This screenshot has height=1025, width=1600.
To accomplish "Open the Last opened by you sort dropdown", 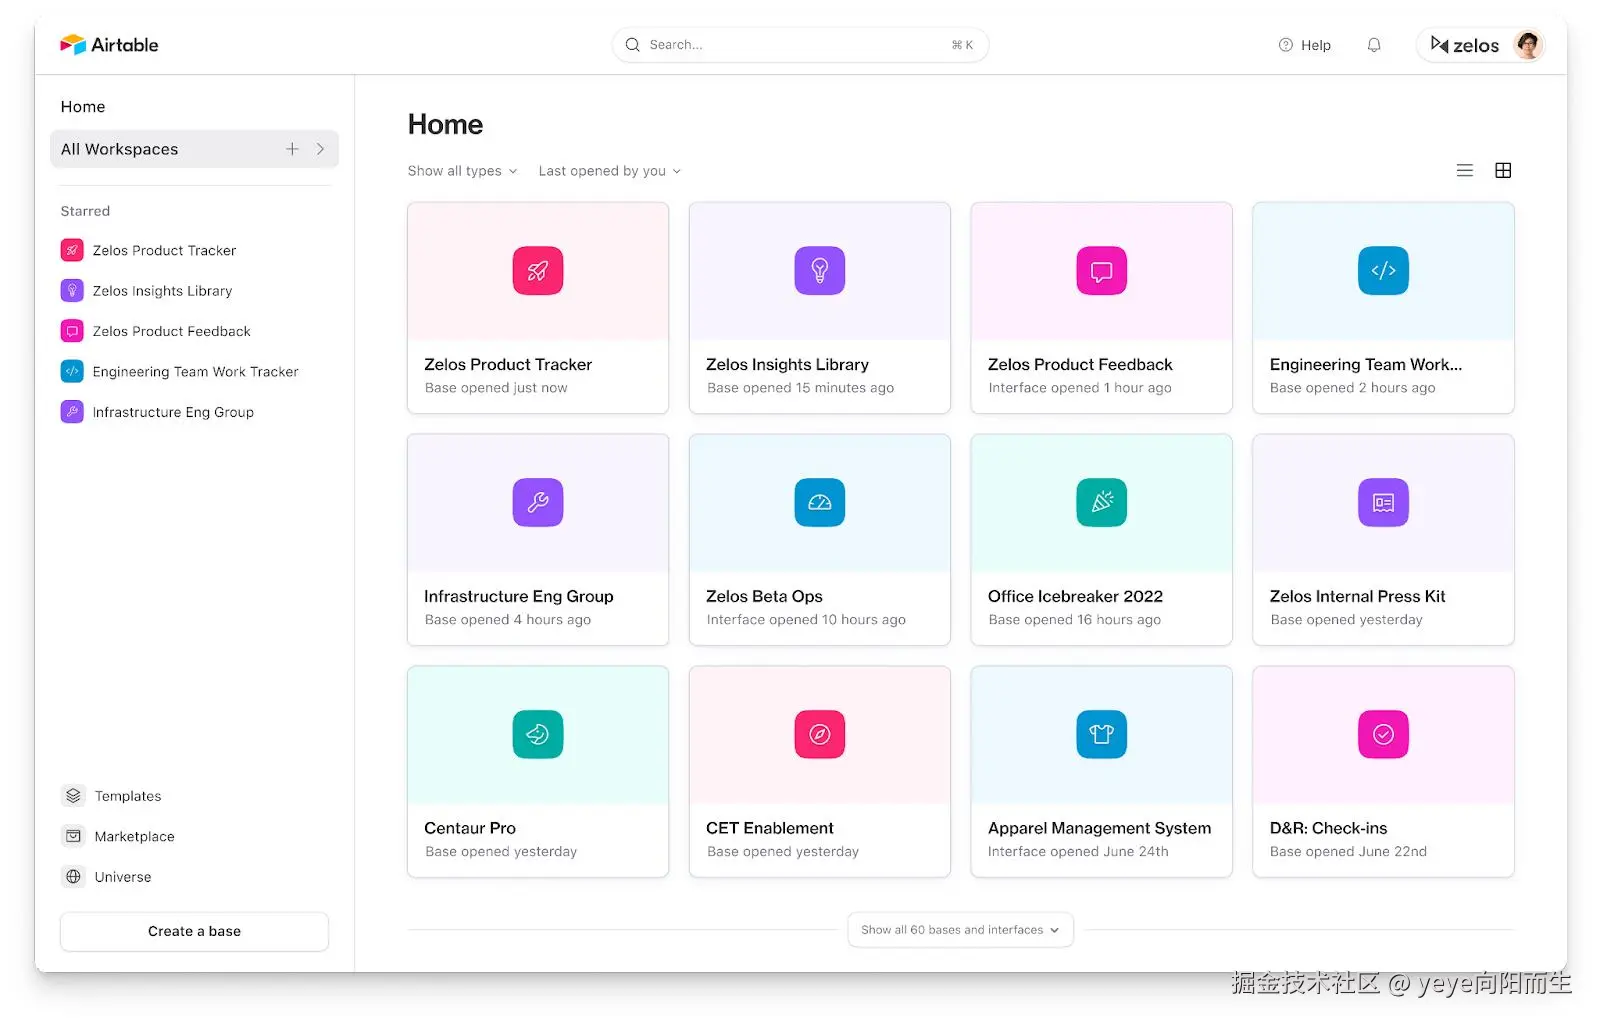I will (609, 171).
